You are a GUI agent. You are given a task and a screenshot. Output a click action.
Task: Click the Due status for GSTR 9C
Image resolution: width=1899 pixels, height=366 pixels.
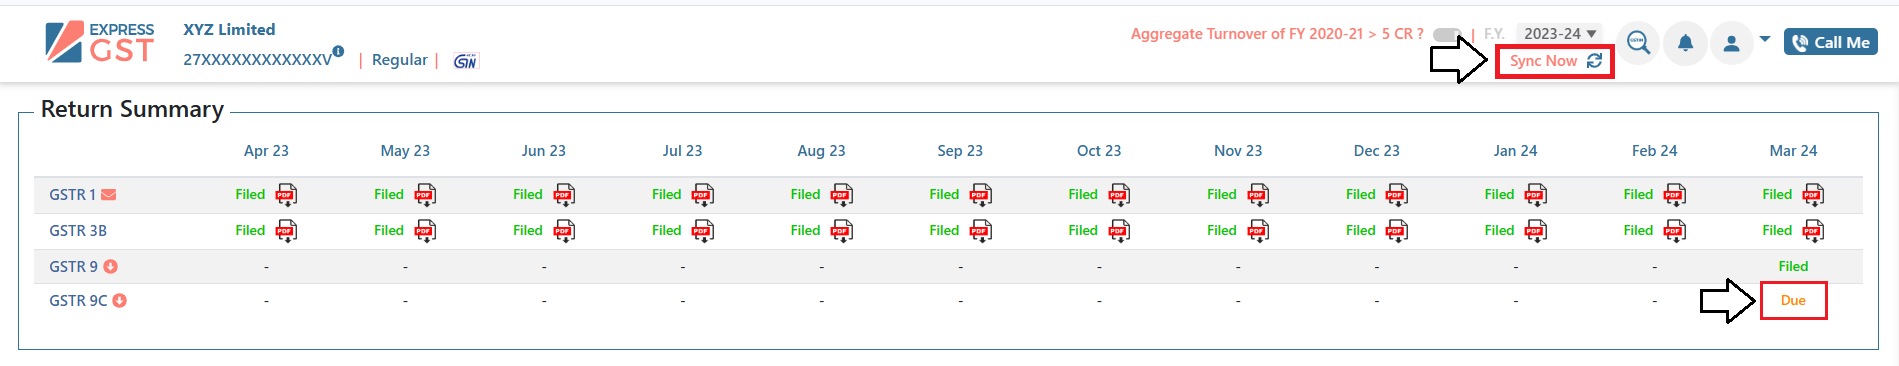[1793, 301]
